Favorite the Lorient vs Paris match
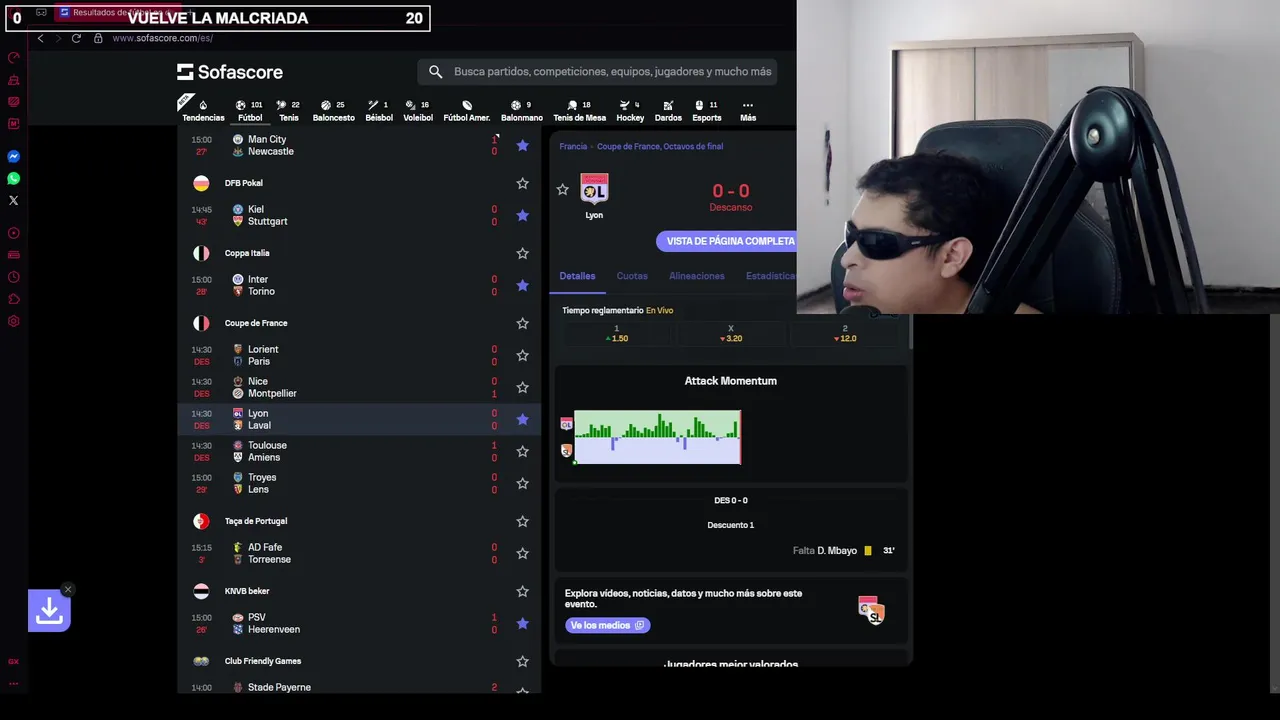This screenshot has width=1280, height=720. point(522,355)
